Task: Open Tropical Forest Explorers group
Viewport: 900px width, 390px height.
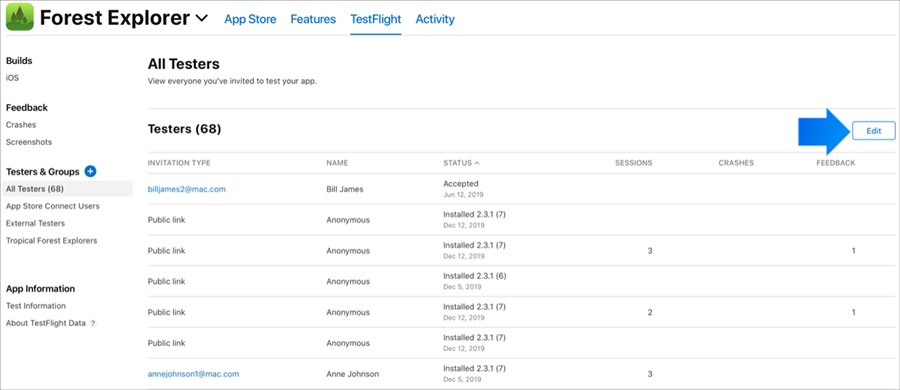Action: coord(51,241)
